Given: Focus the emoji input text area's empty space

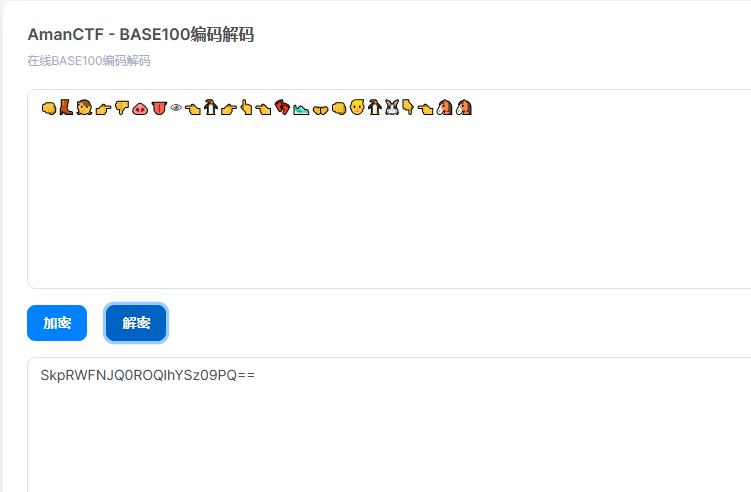Looking at the screenshot, I should coord(389,201).
